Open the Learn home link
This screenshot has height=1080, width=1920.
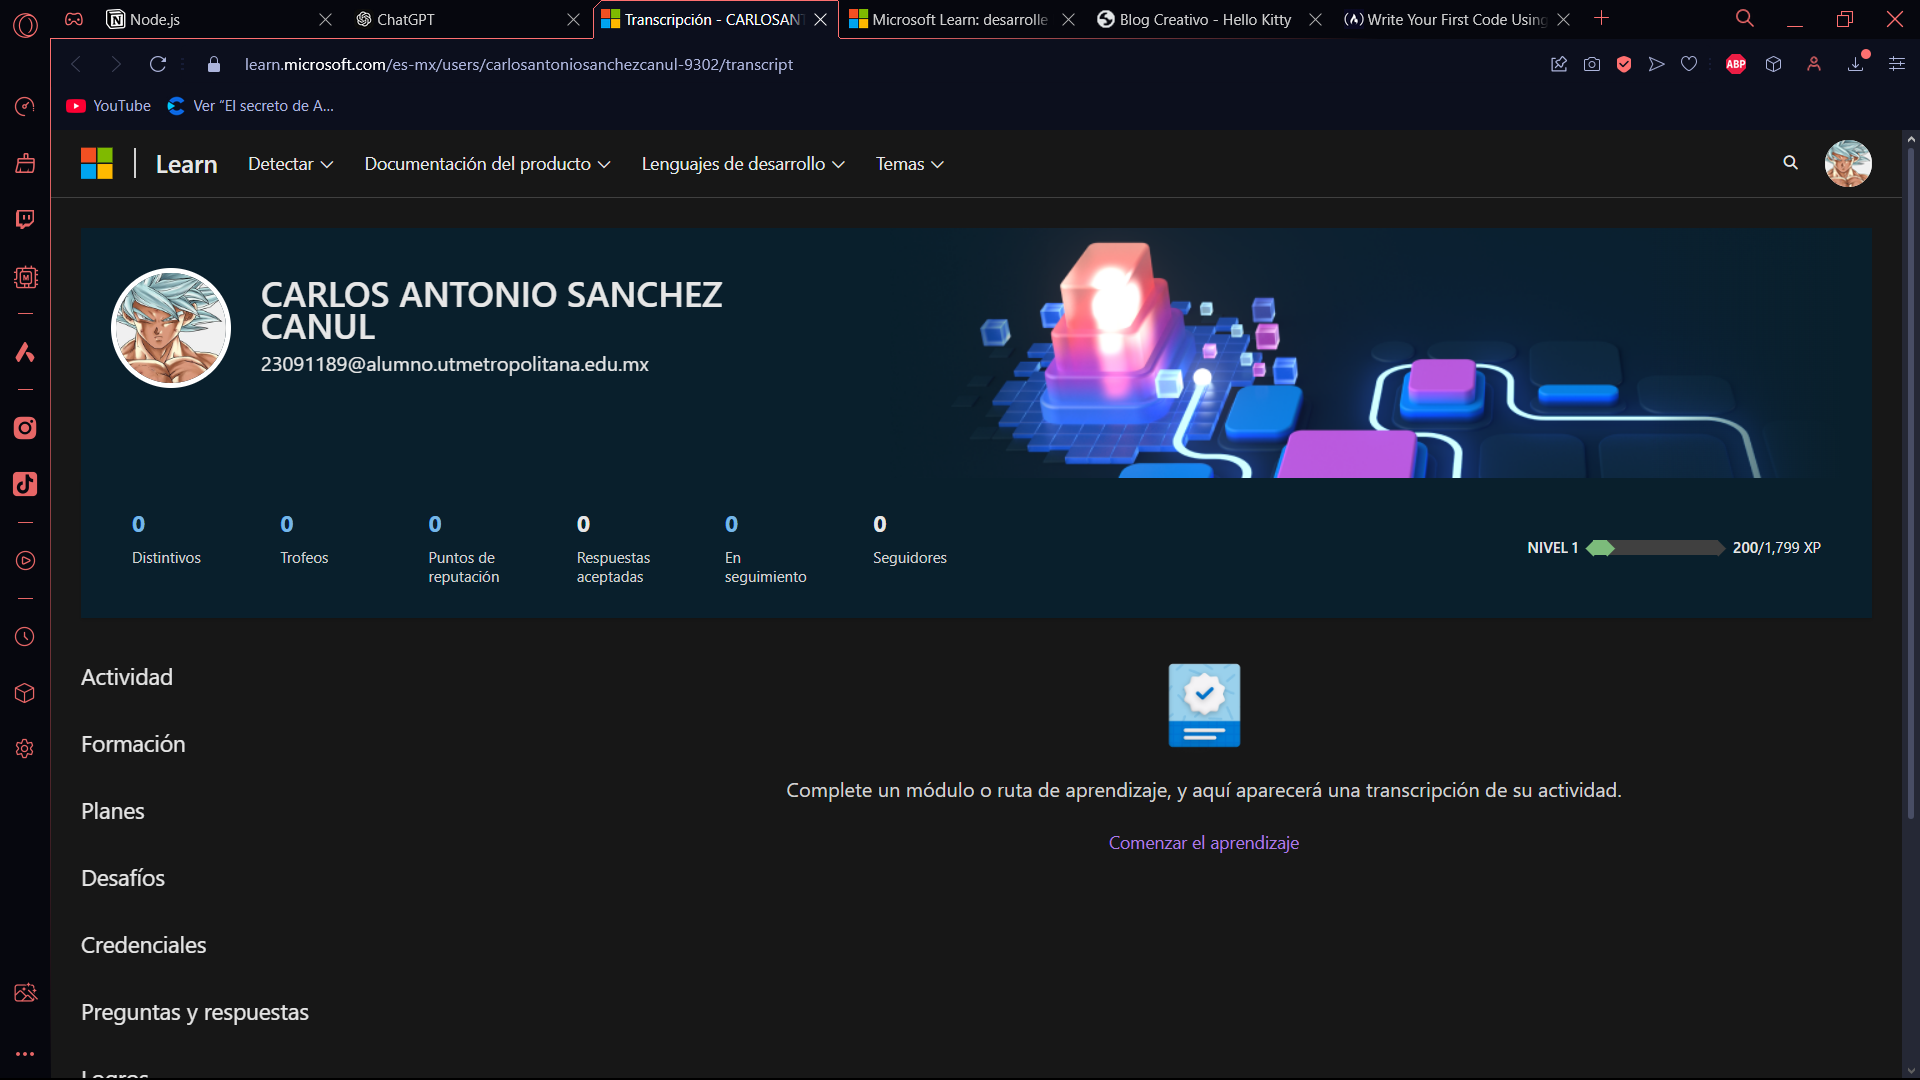(186, 164)
